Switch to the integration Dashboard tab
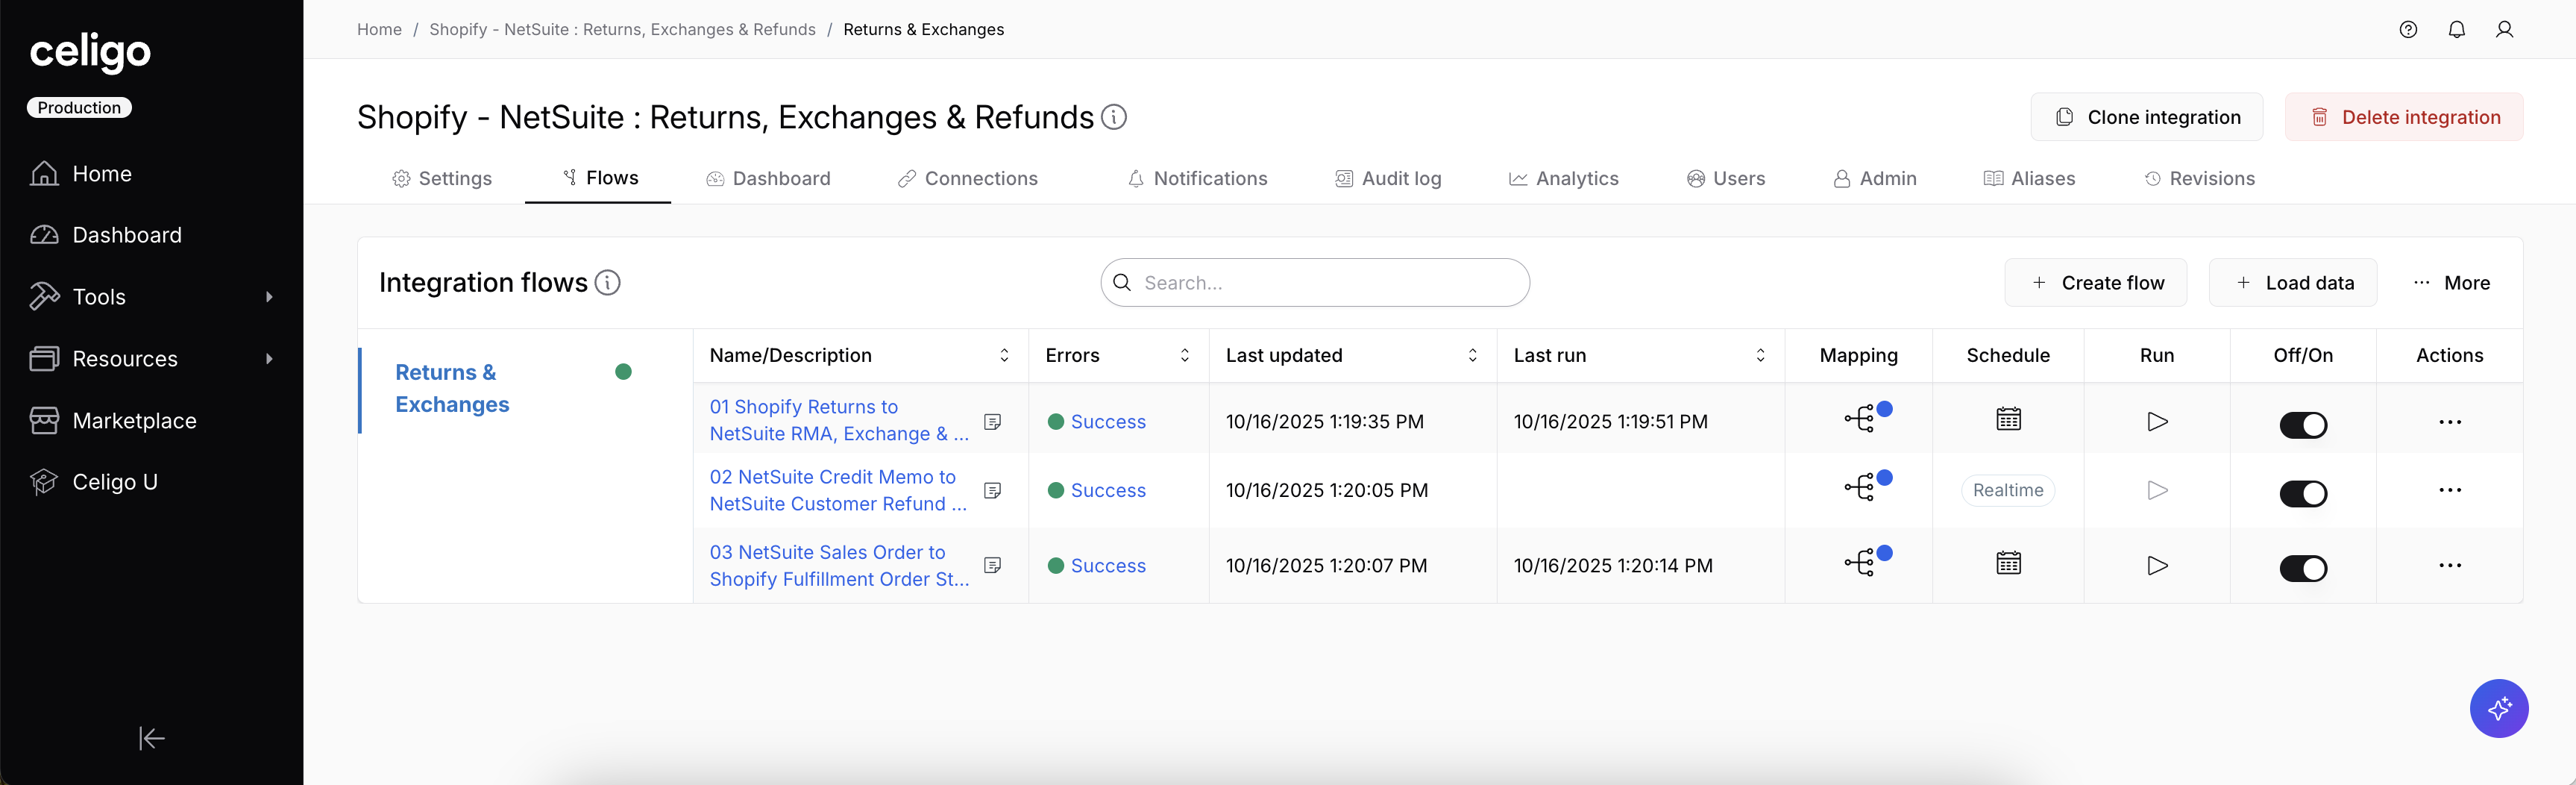This screenshot has width=2576, height=785. click(768, 179)
